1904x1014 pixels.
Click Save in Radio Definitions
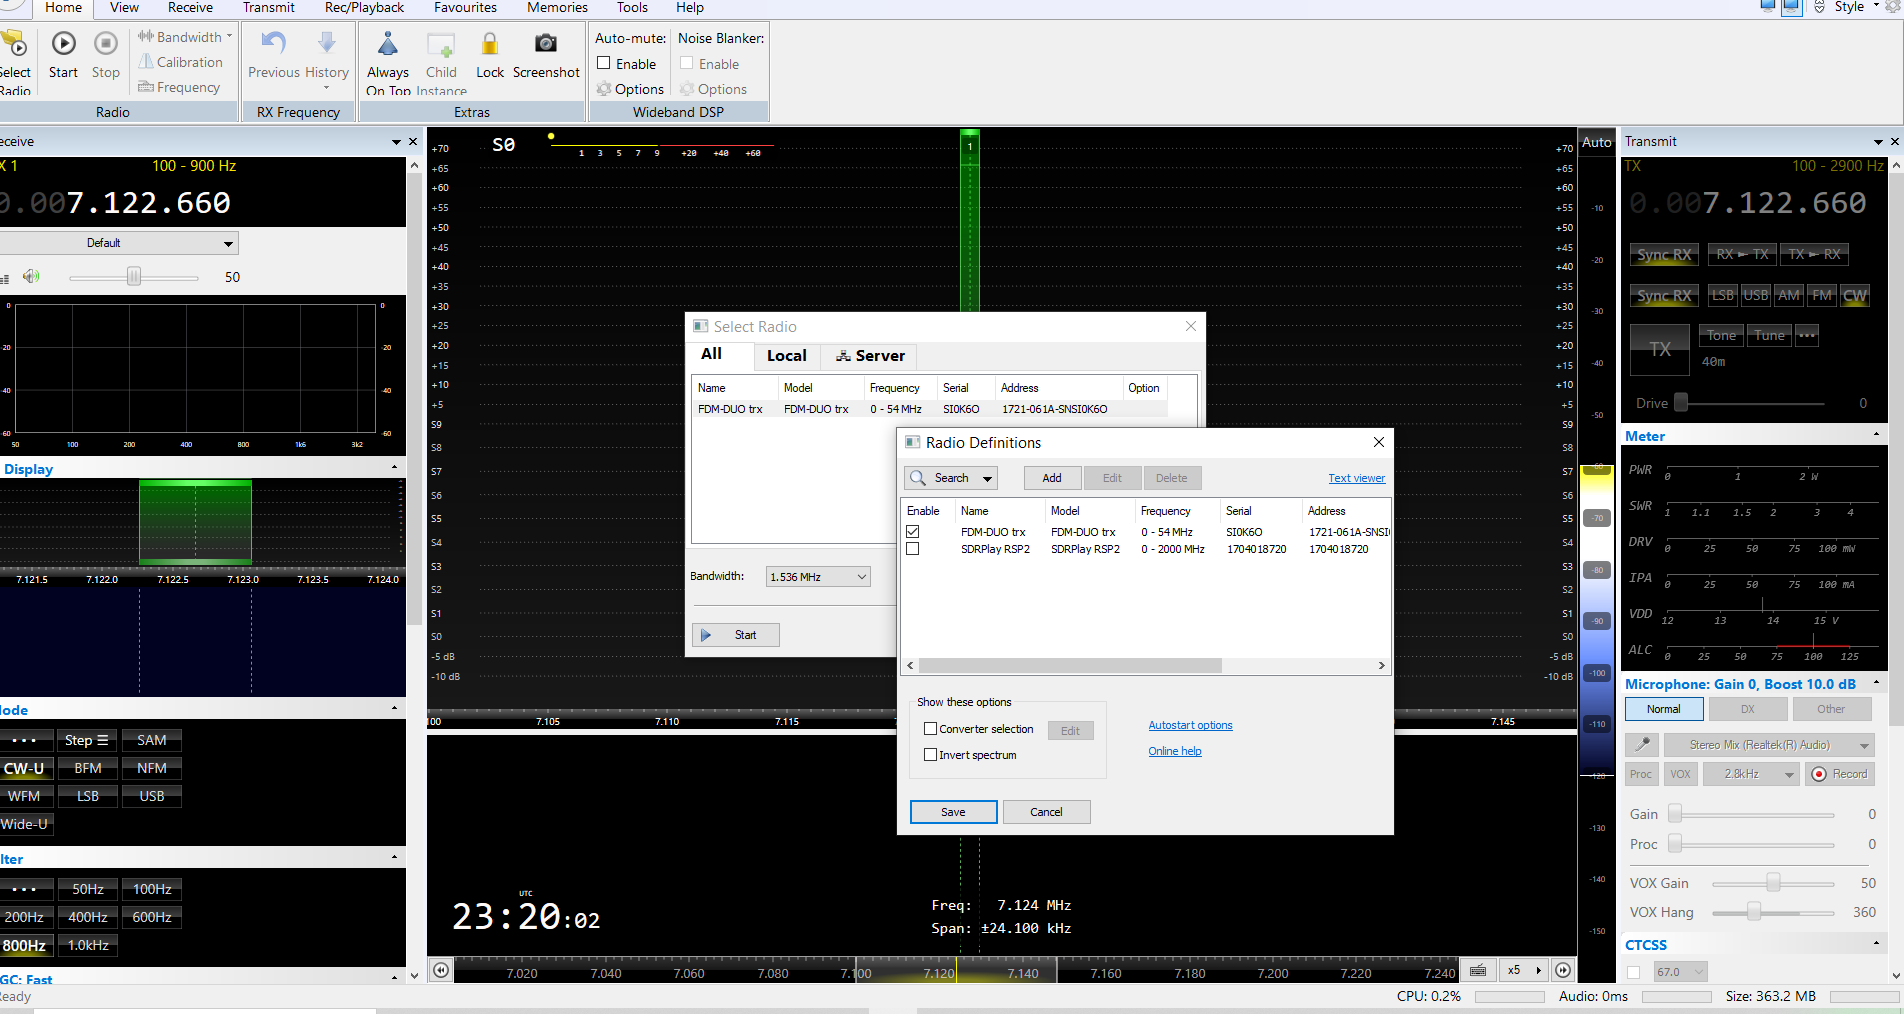pos(953,812)
